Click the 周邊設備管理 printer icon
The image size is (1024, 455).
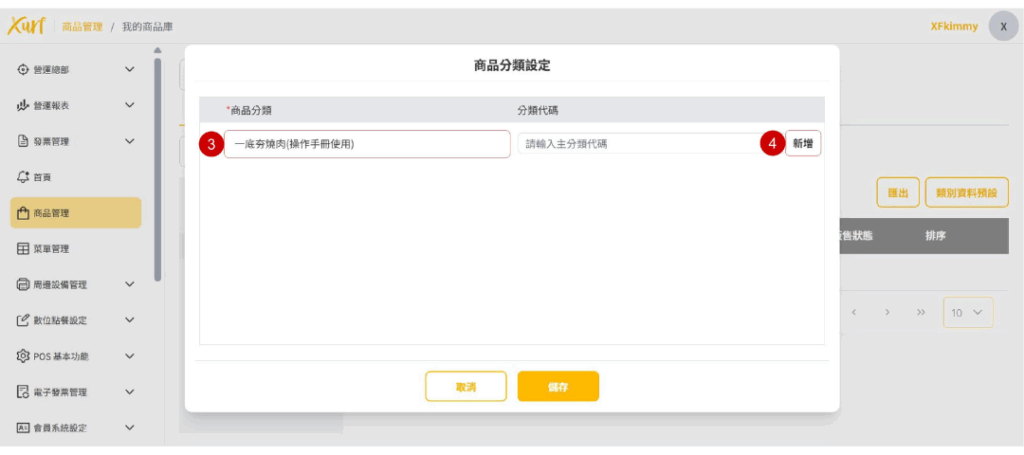point(23,285)
